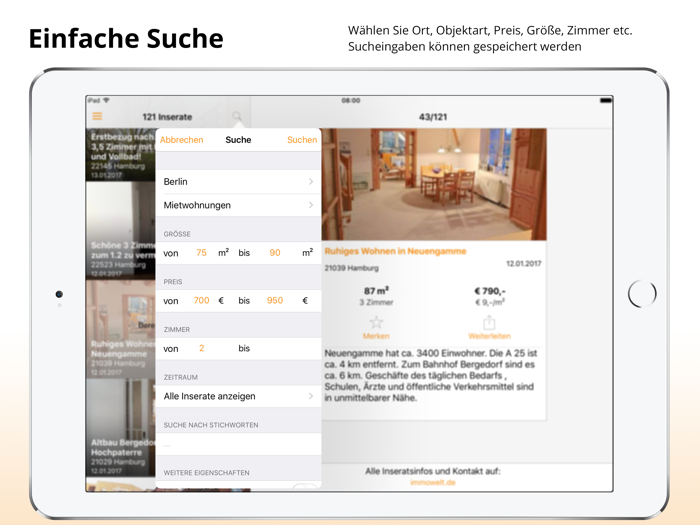
Task: Tap the magnifier search icon
Action: point(237,117)
